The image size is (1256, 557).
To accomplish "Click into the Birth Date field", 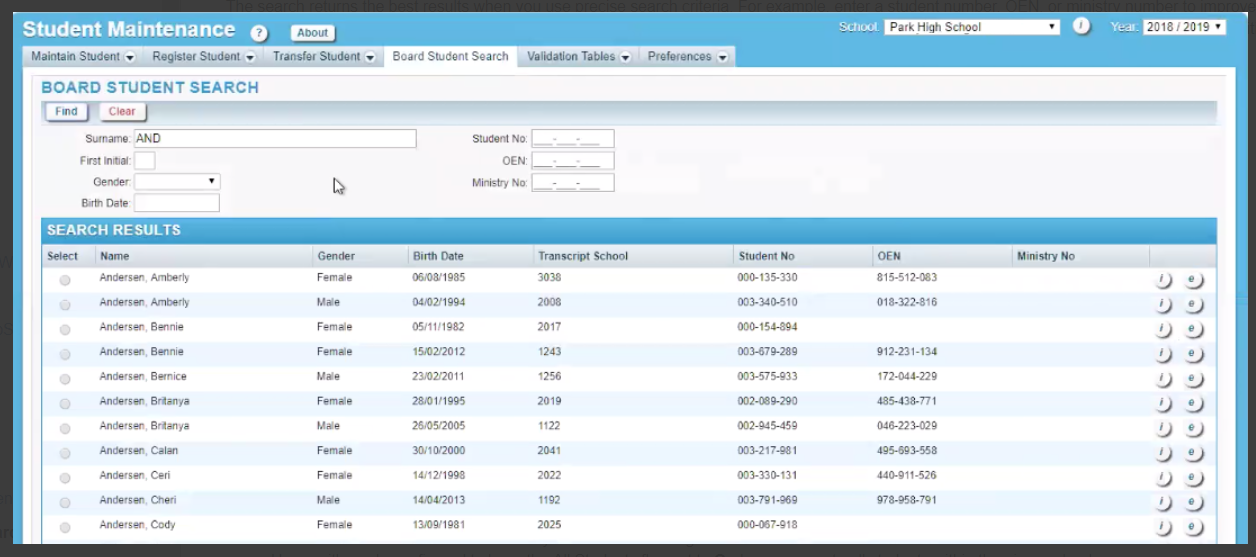I will pos(176,203).
